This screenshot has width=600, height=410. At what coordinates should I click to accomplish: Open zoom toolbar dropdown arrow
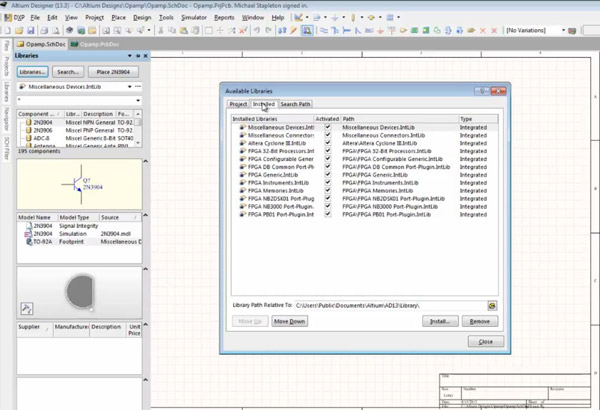149,30
